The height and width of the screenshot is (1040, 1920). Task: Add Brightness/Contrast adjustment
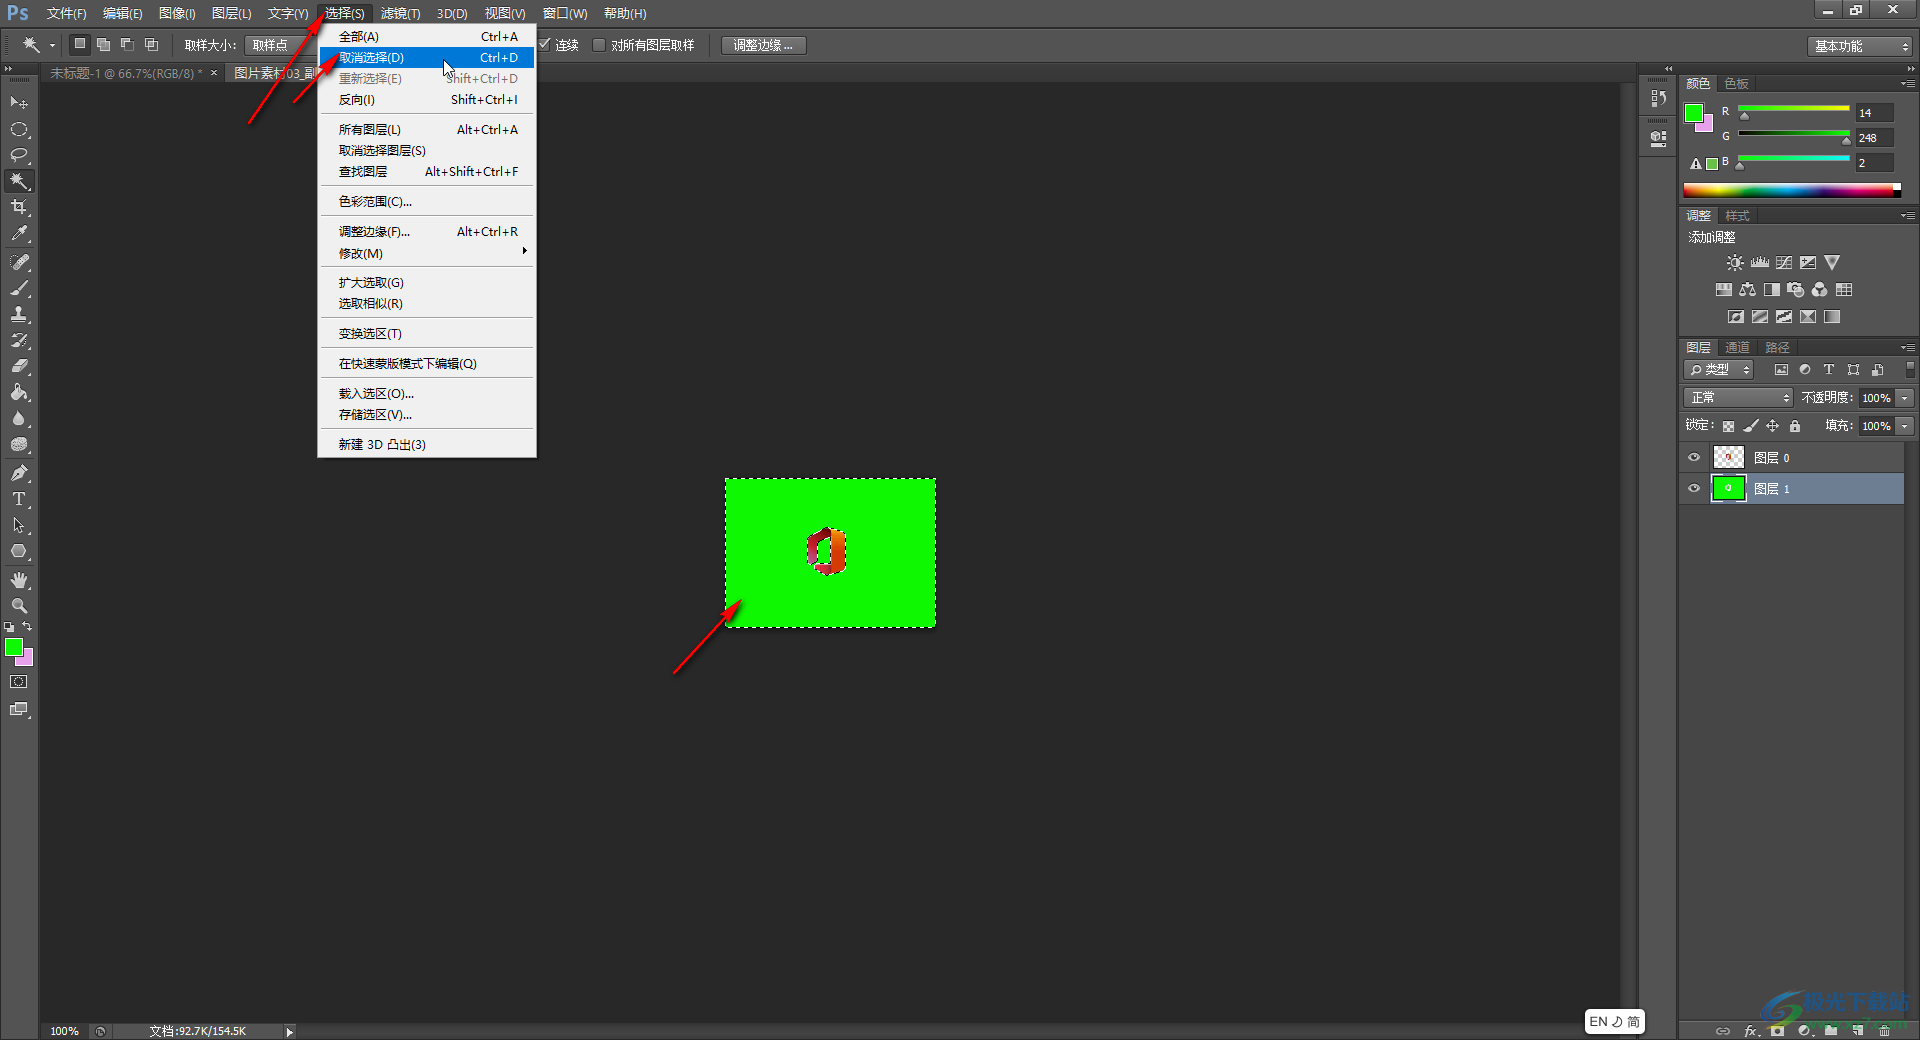[1735, 263]
